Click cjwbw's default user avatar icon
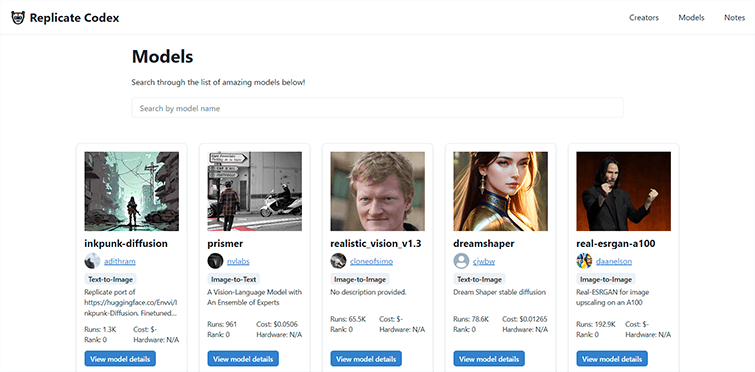The height and width of the screenshot is (372, 755). [461, 261]
